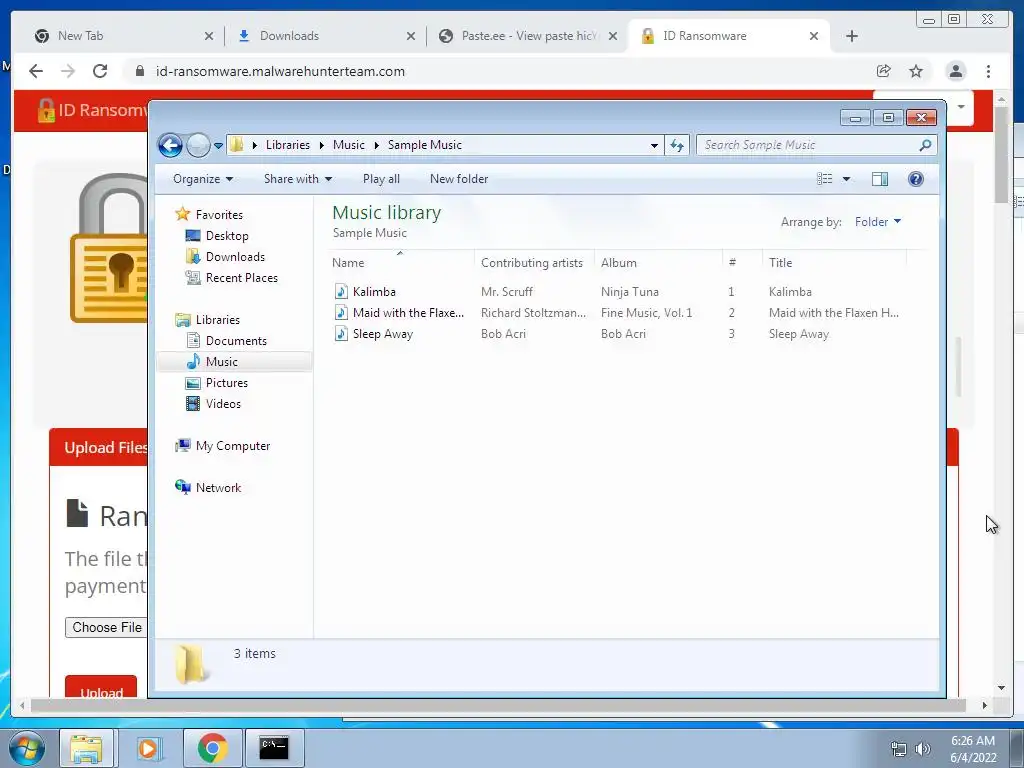This screenshot has height=768, width=1024.
Task: Open the Arrange by Folder dropdown
Action: pyautogui.click(x=878, y=222)
